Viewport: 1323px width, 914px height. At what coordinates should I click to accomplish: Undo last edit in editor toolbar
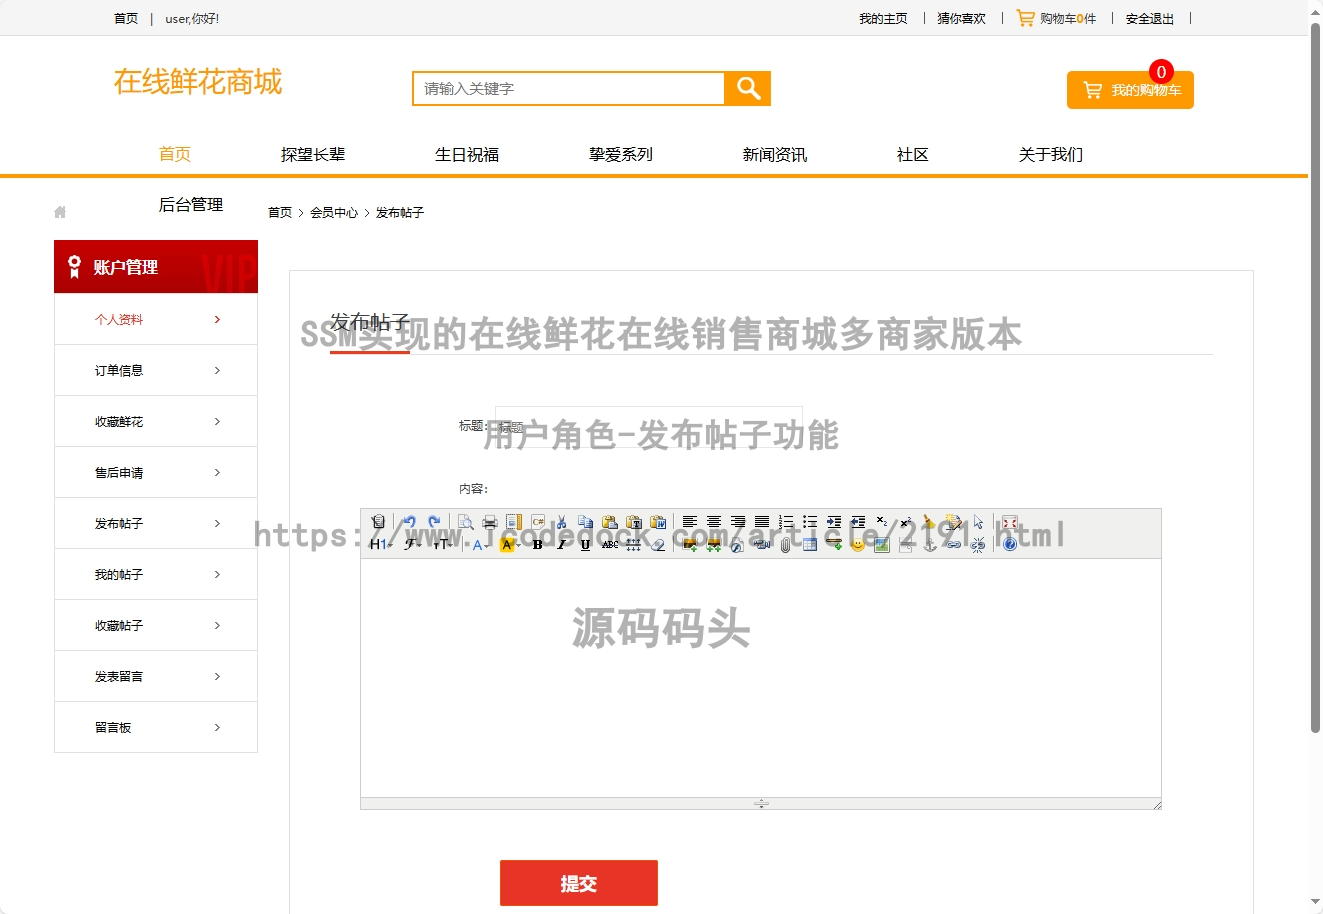pos(409,522)
